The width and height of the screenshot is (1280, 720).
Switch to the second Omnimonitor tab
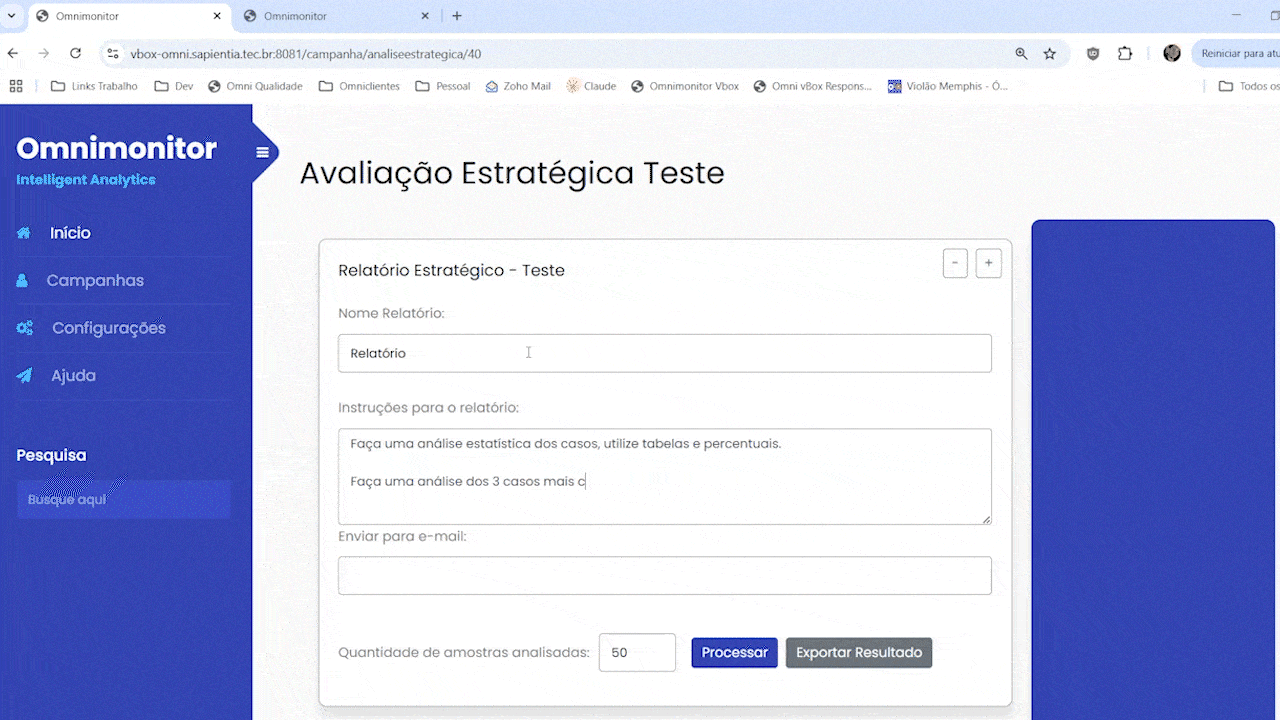(x=336, y=16)
